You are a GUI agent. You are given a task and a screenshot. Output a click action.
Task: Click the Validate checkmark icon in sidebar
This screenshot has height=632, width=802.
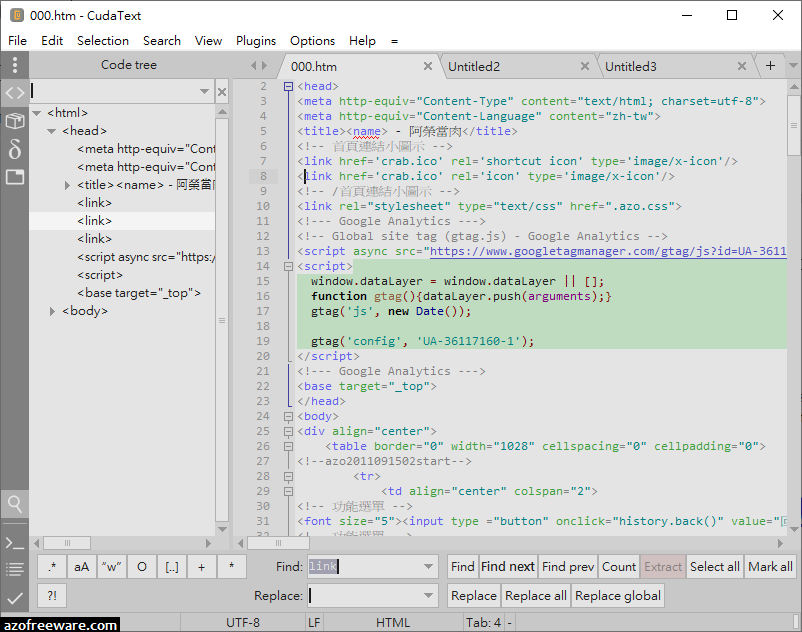(x=14, y=599)
